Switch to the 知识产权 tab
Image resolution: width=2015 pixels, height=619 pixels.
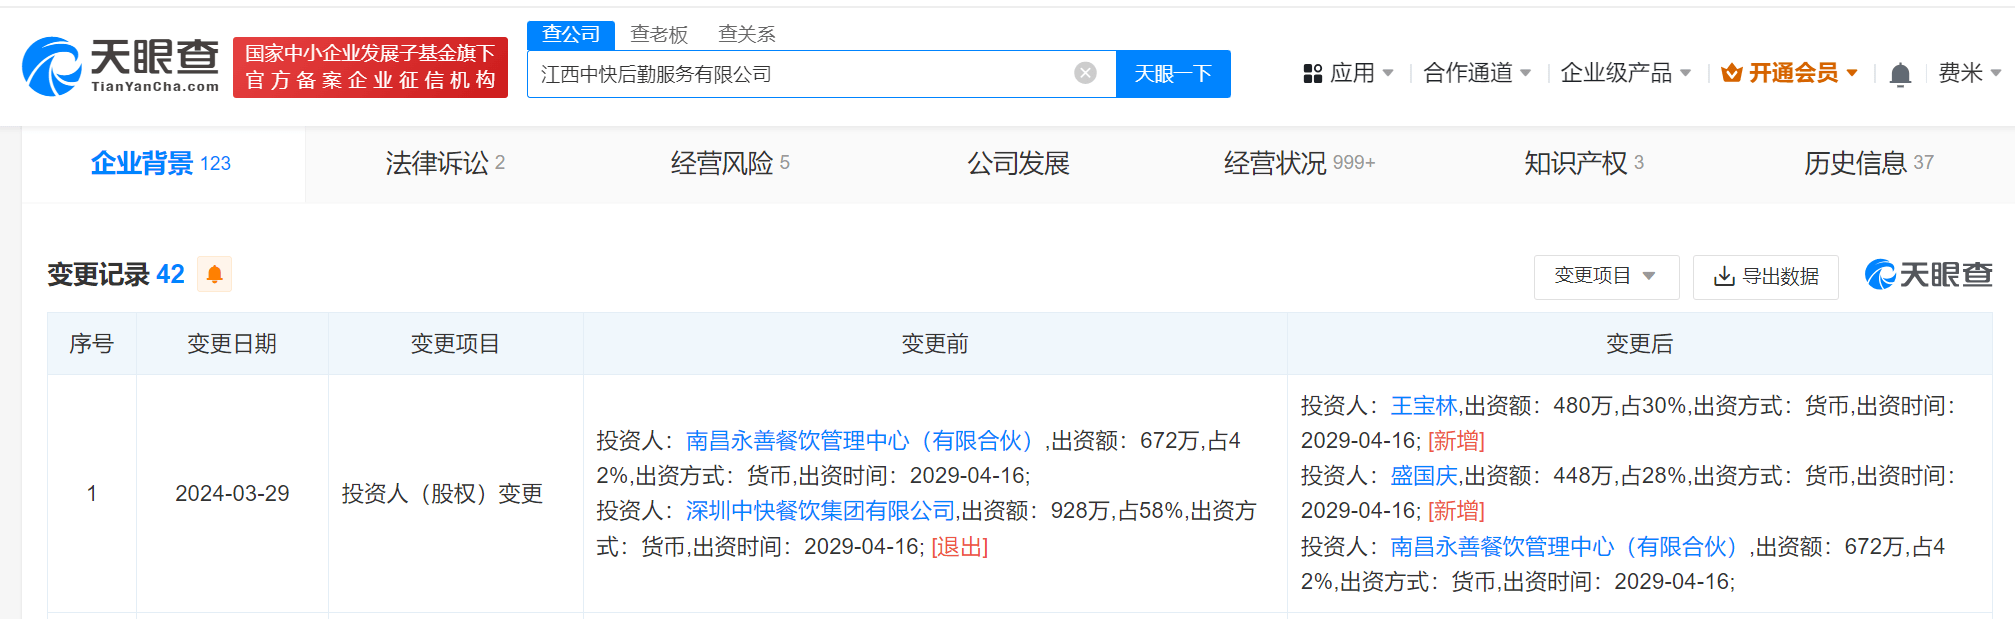[x=1583, y=163]
